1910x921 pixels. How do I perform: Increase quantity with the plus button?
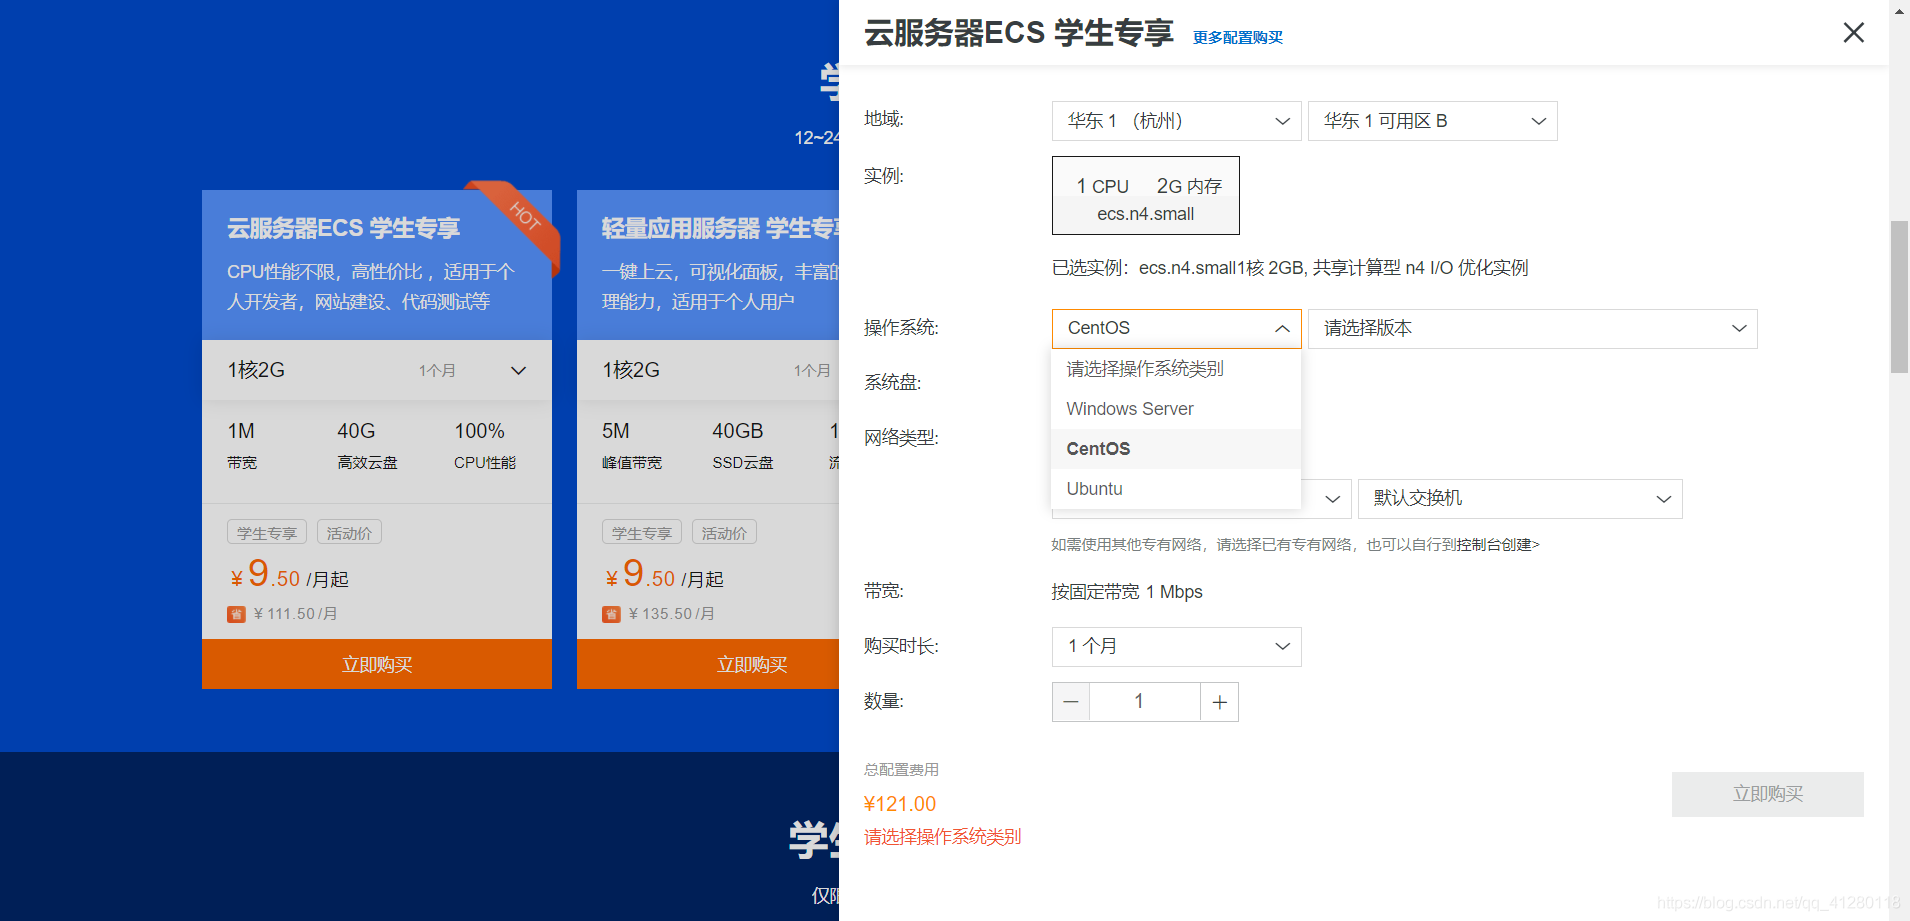(1219, 702)
